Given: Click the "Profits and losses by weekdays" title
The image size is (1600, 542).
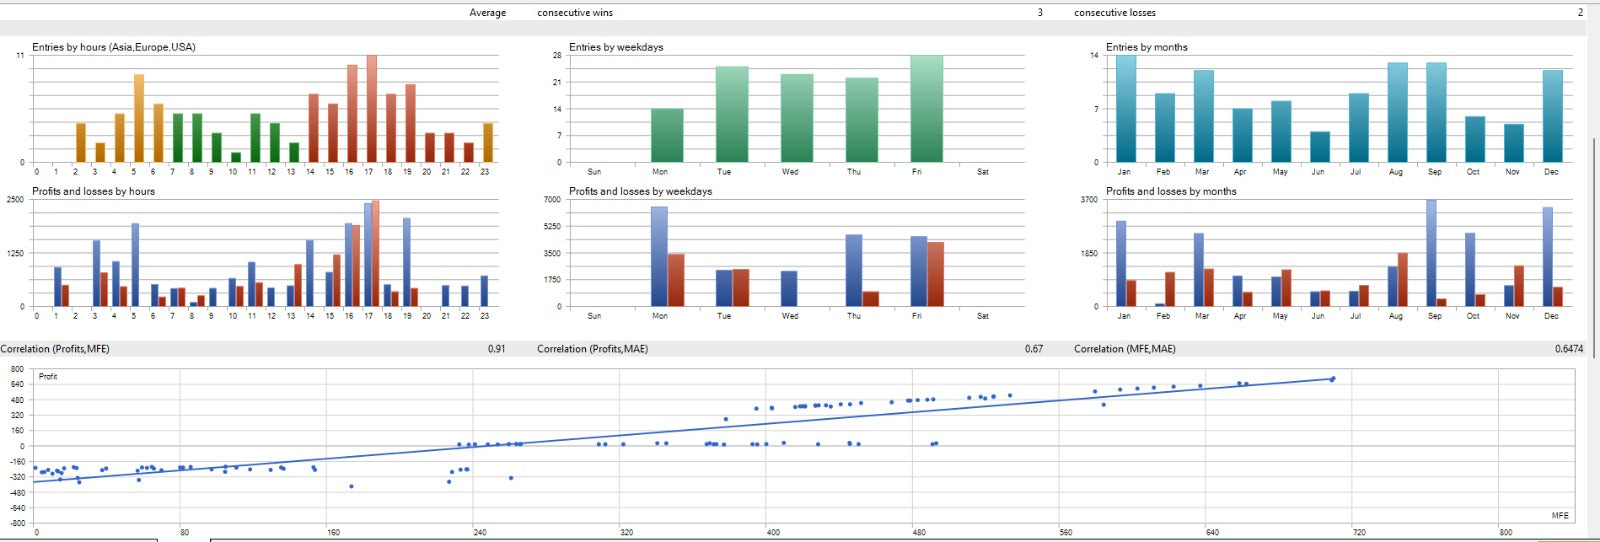Looking at the screenshot, I should [x=640, y=191].
